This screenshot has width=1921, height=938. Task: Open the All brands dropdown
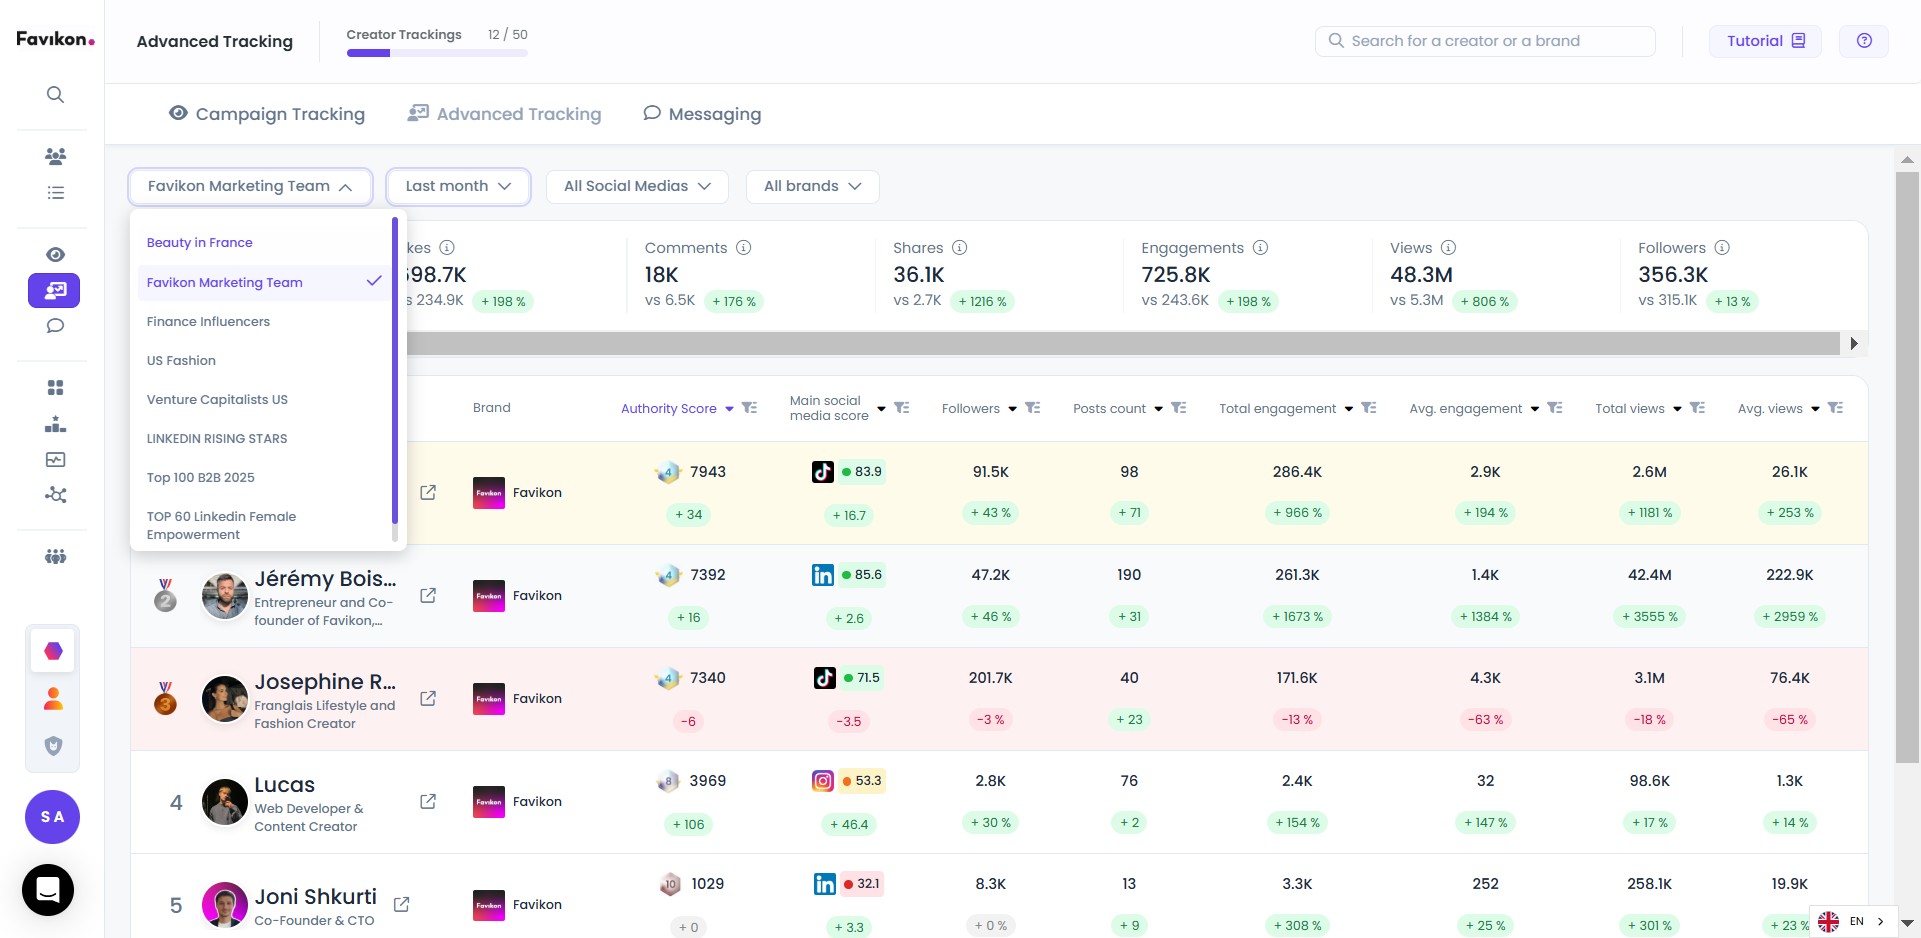coord(812,186)
